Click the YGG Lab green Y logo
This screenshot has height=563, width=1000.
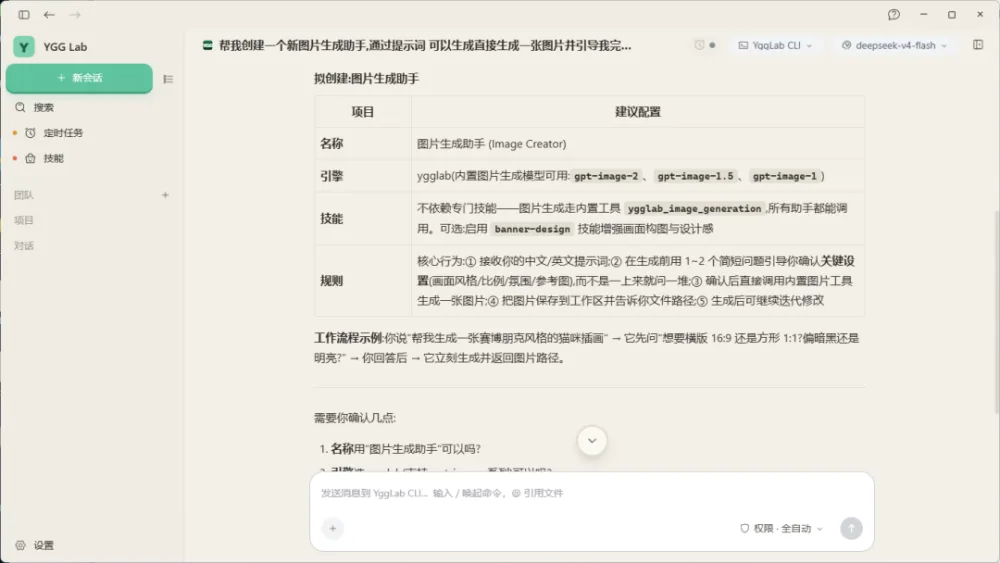tap(24, 47)
